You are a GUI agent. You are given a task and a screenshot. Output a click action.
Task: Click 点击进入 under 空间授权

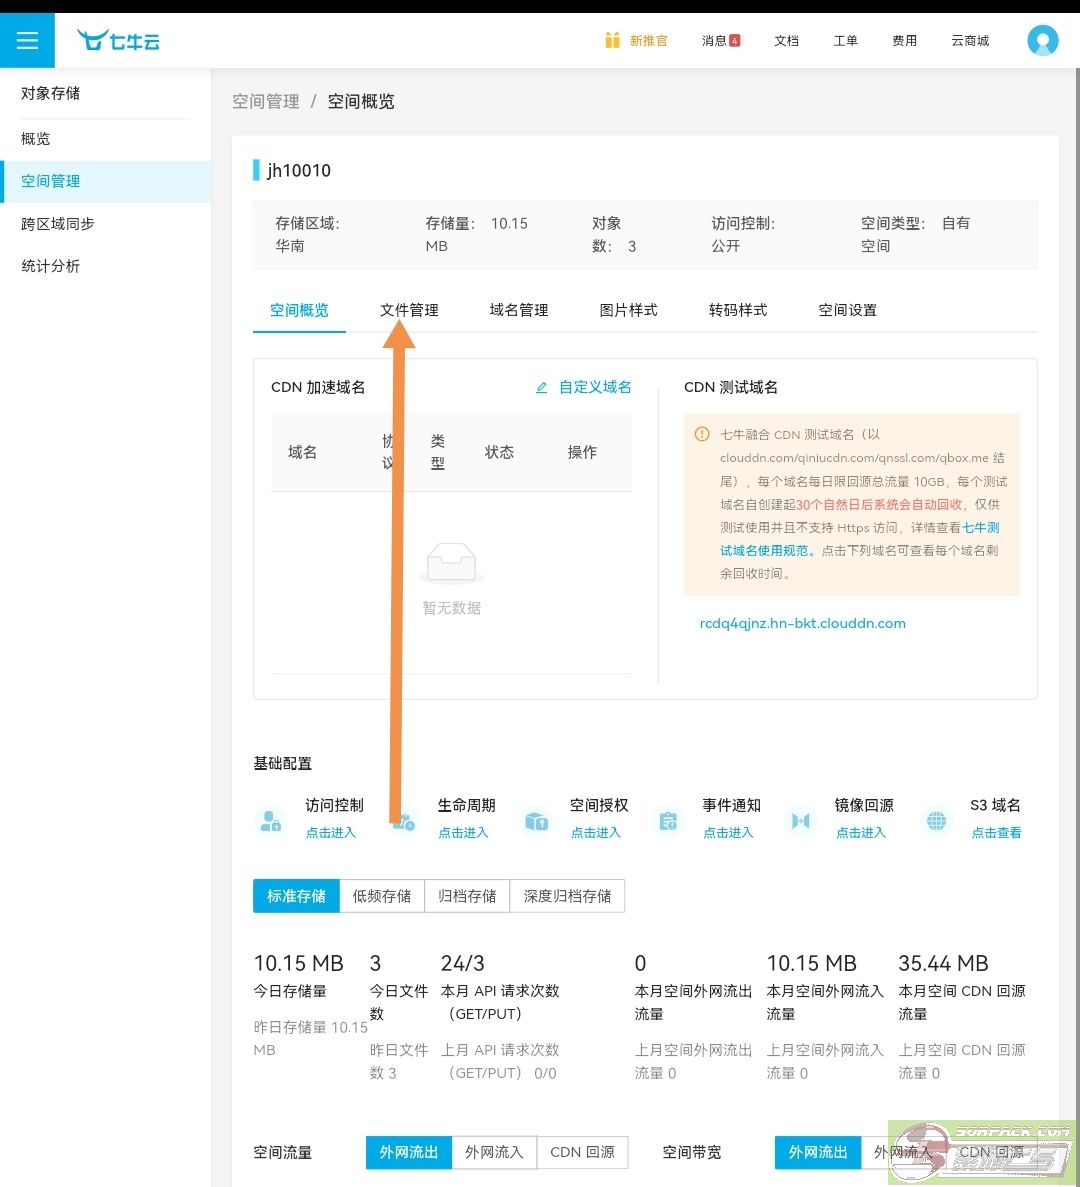pos(596,833)
